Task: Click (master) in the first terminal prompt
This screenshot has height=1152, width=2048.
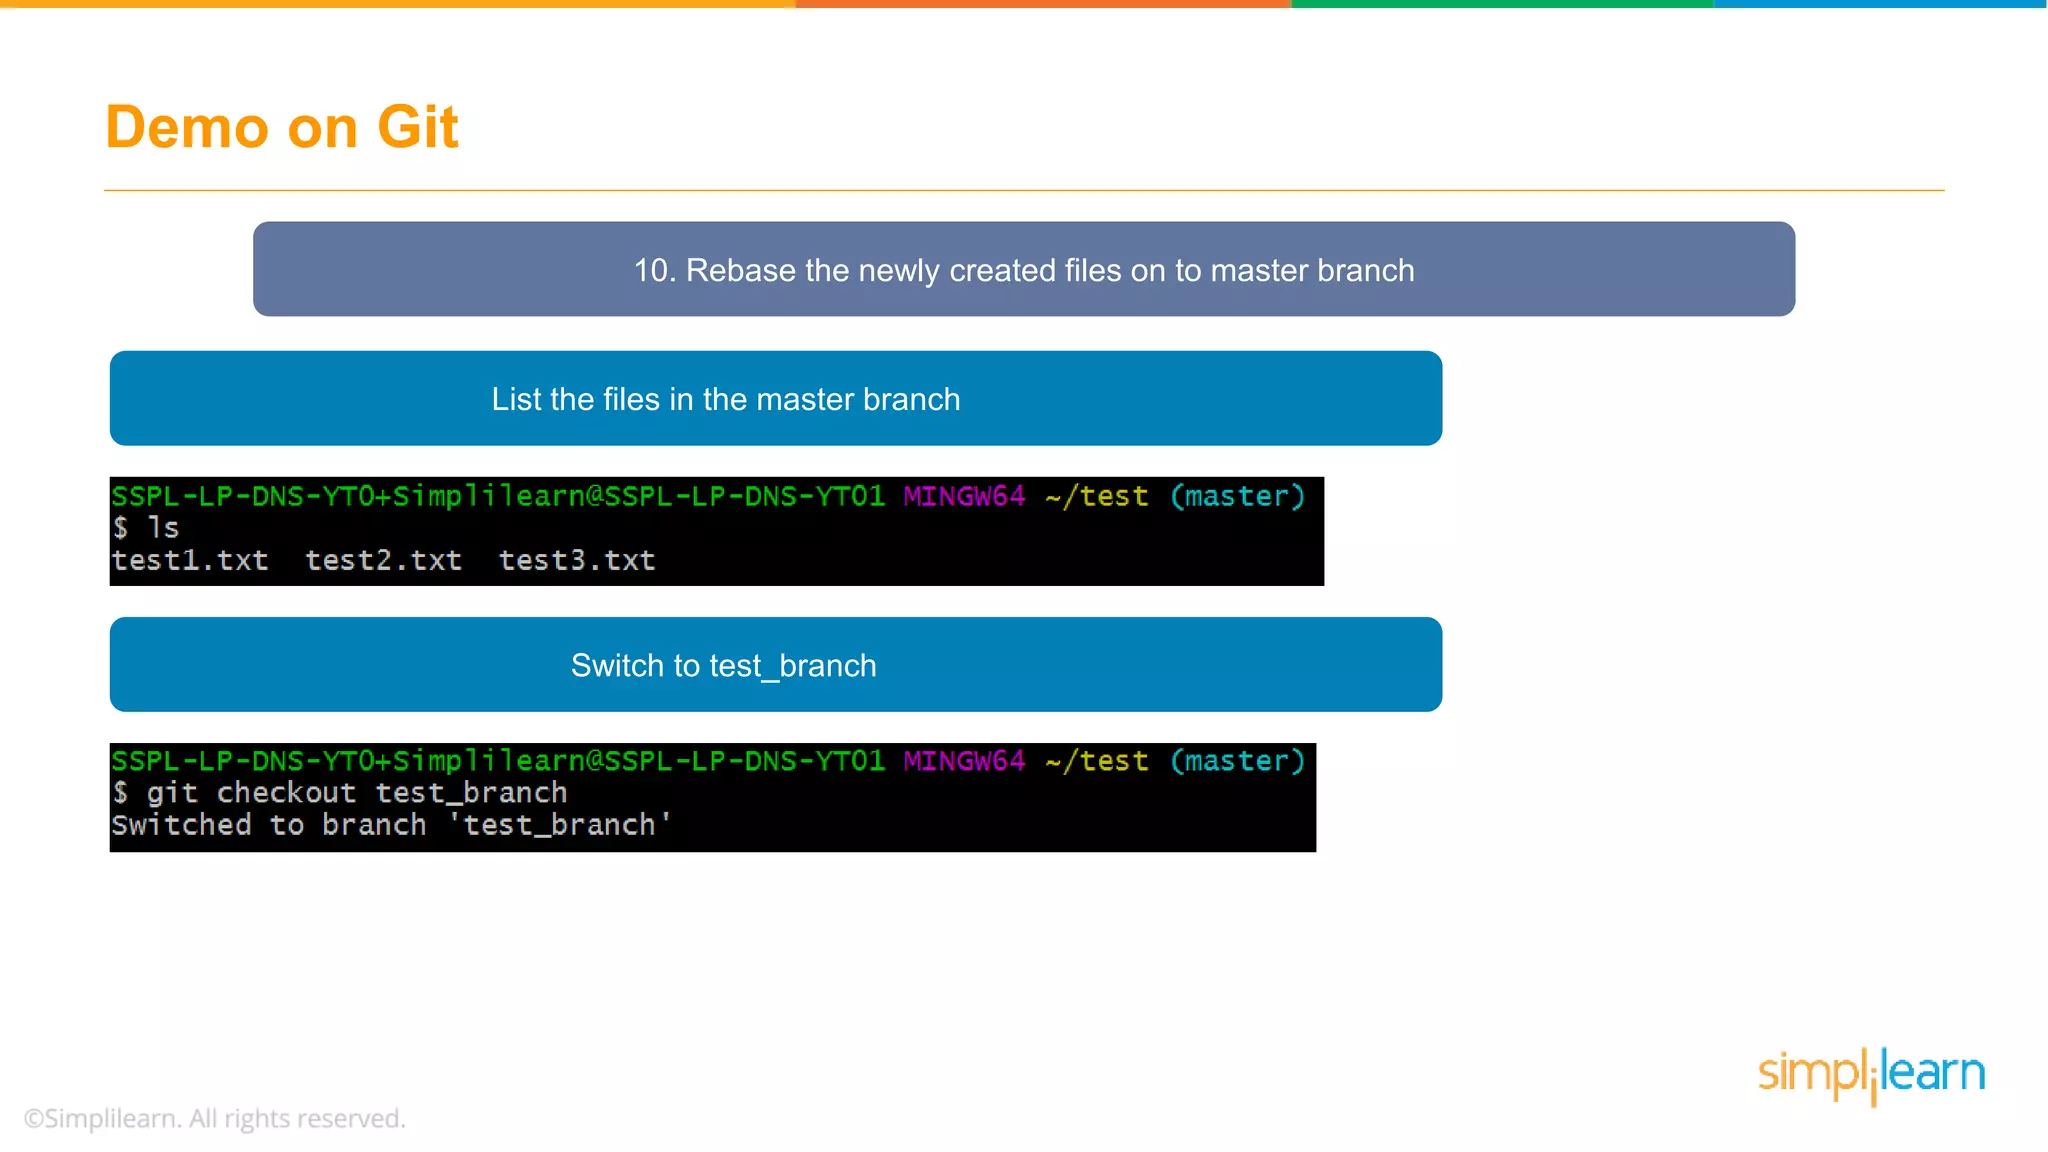Action: coord(1238,496)
